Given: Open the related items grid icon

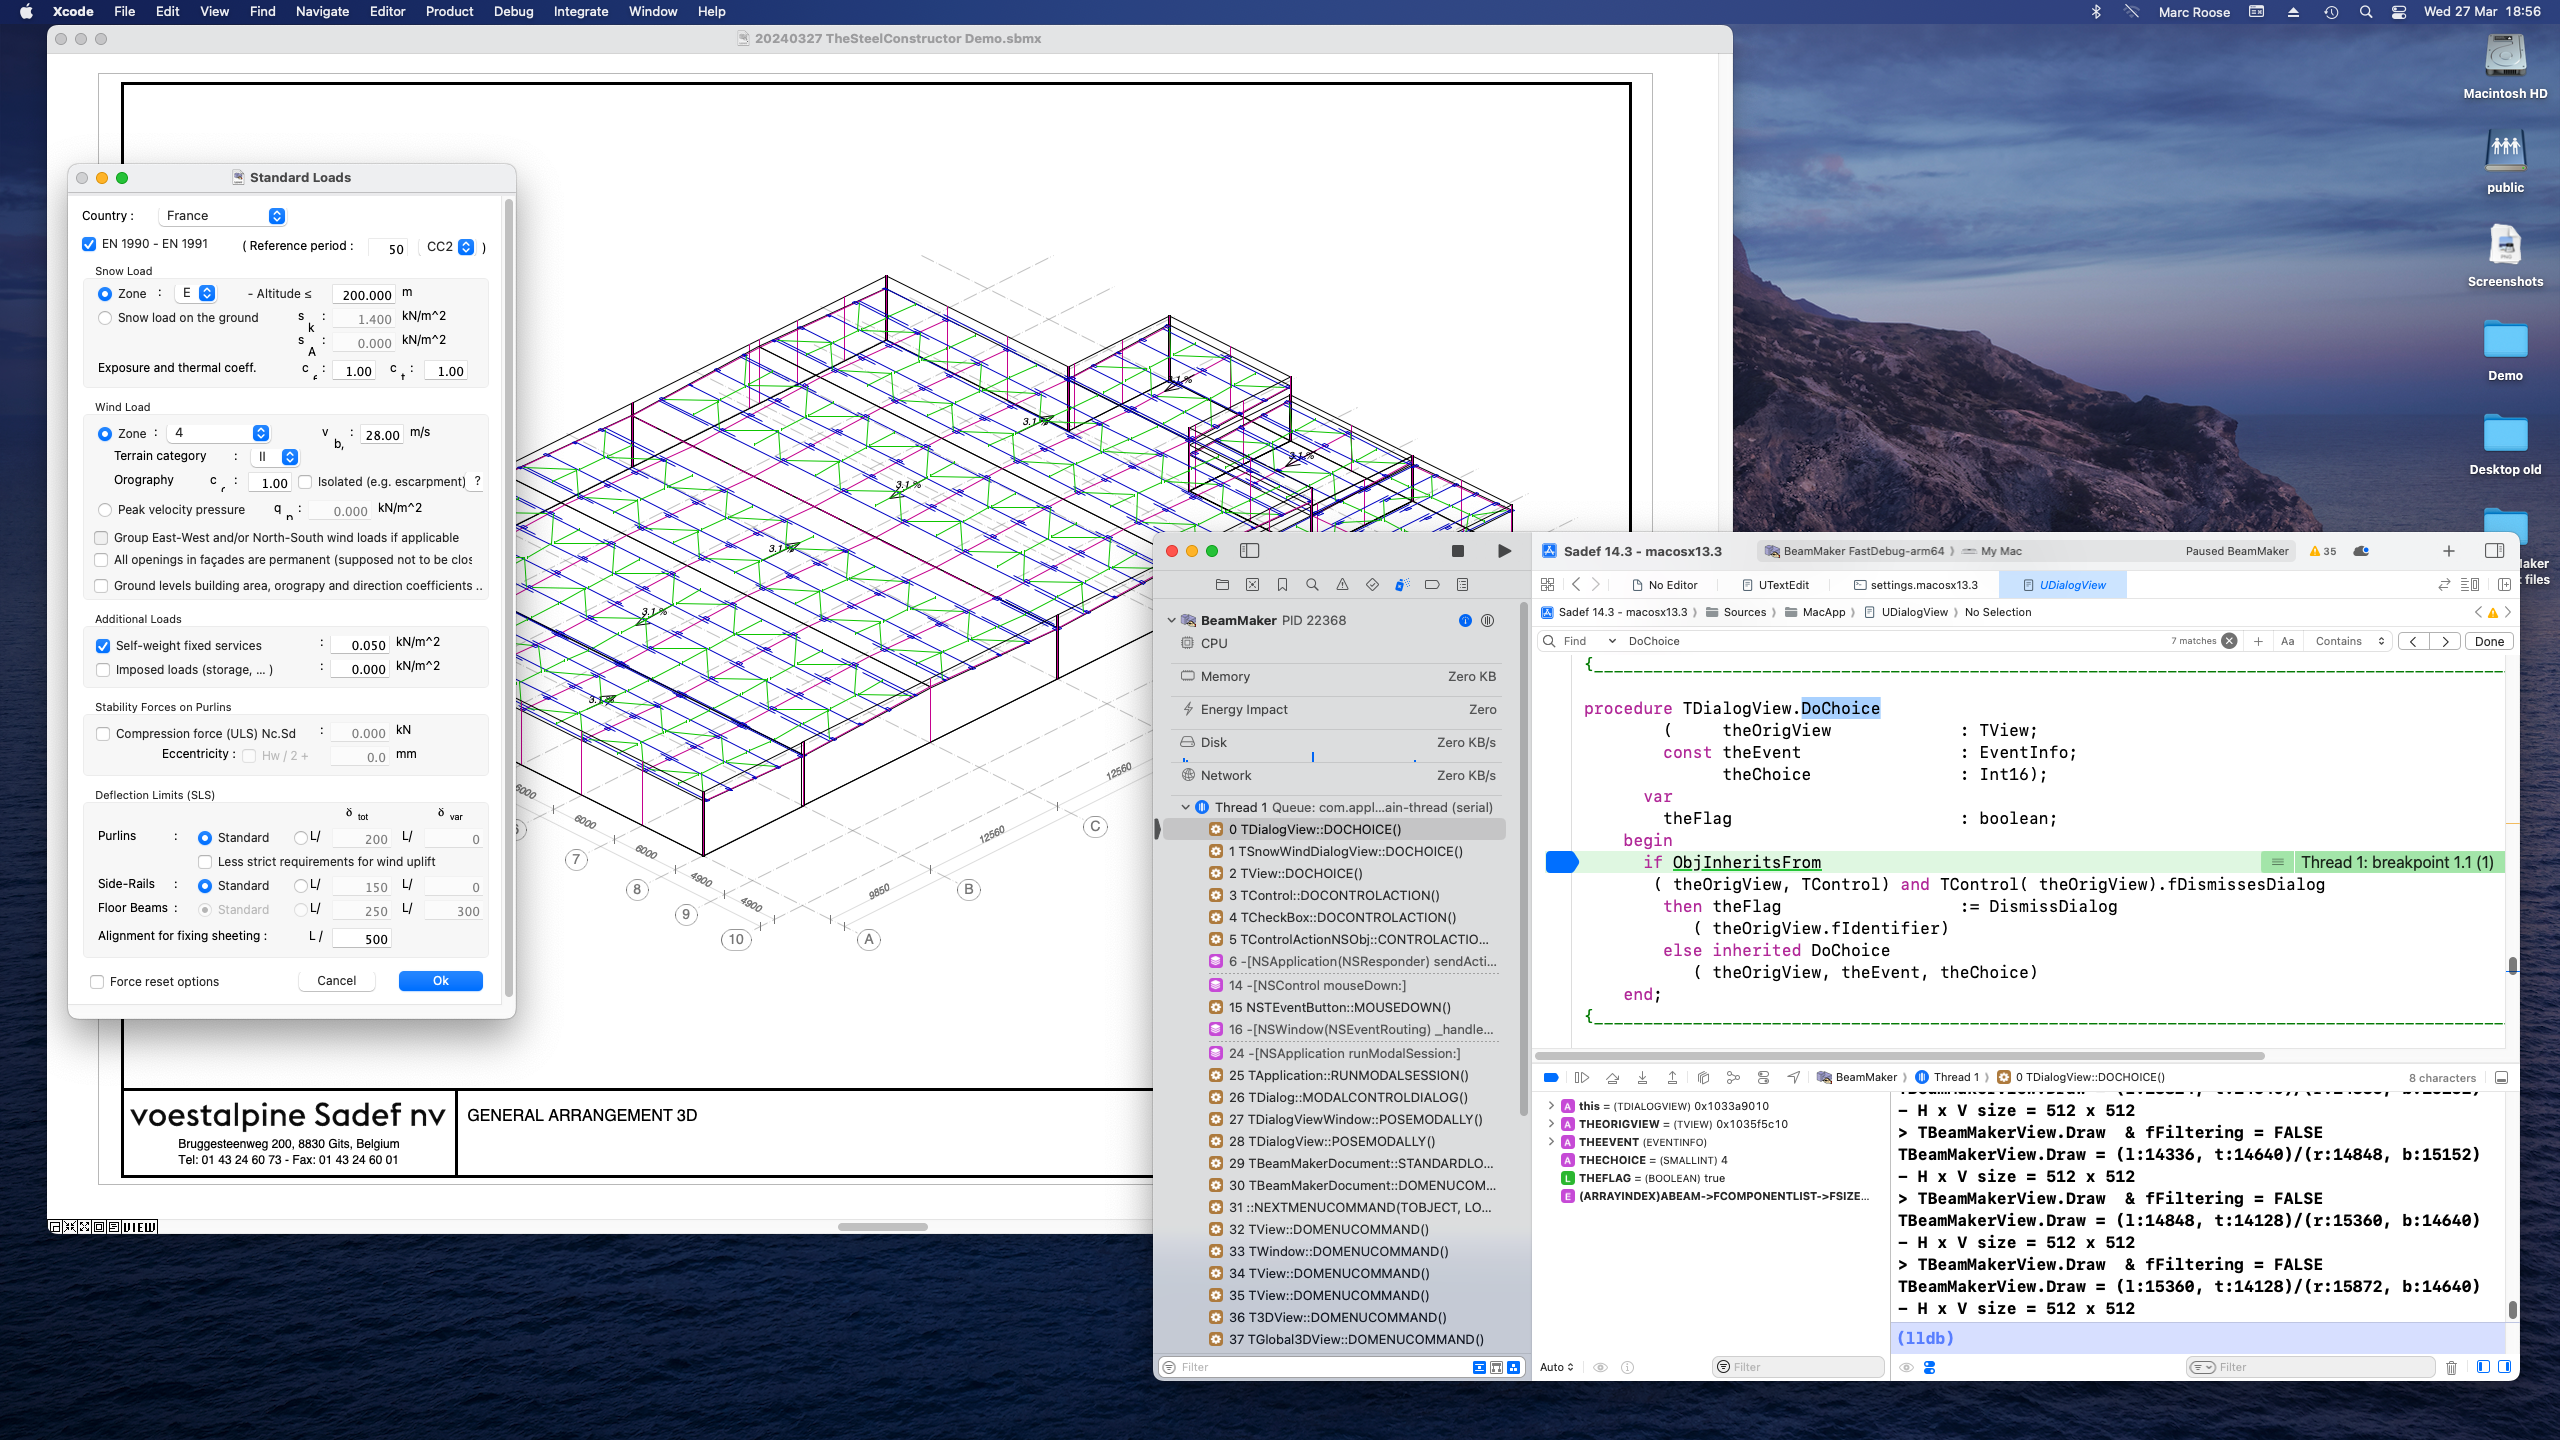Looking at the screenshot, I should point(1547,585).
